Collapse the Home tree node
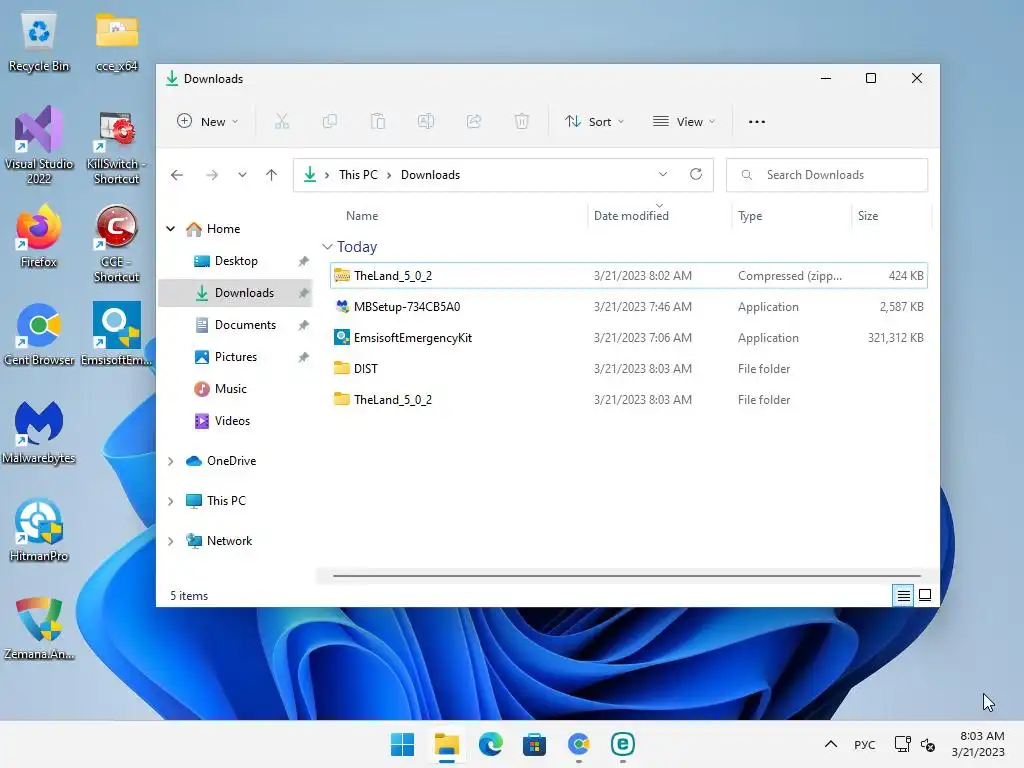The width and height of the screenshot is (1024, 768). pyautogui.click(x=170, y=229)
